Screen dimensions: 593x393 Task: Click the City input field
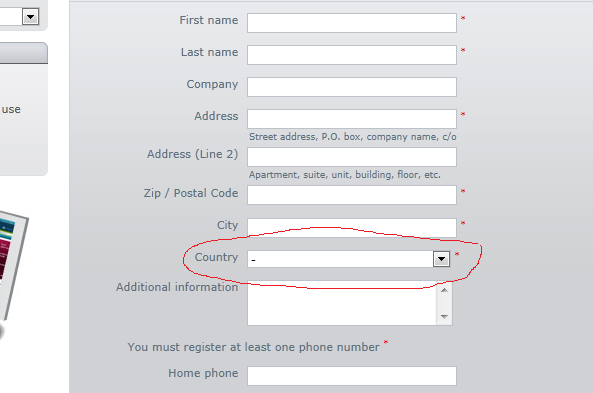coord(352,228)
